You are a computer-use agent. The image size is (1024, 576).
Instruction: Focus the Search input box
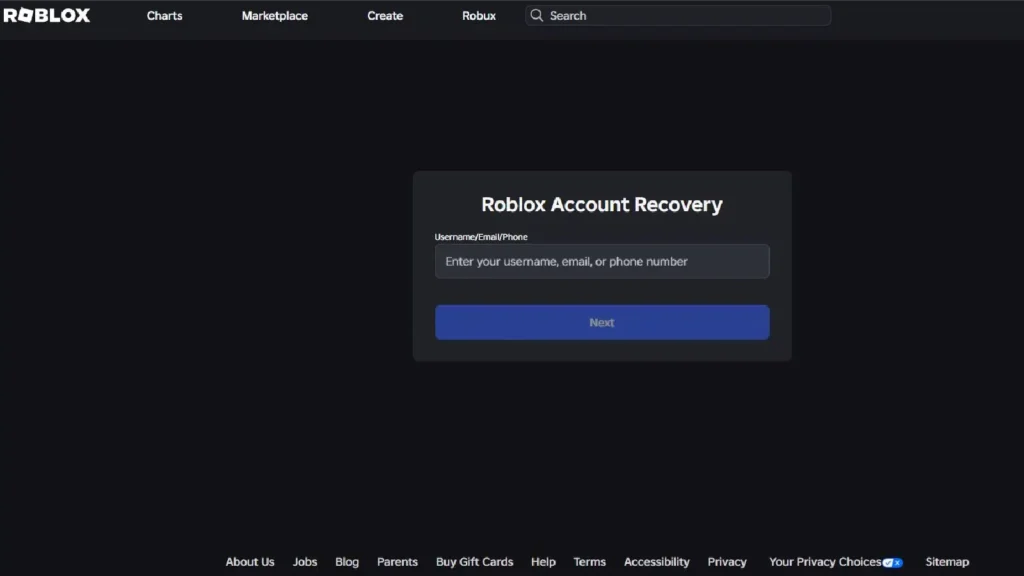[678, 16]
